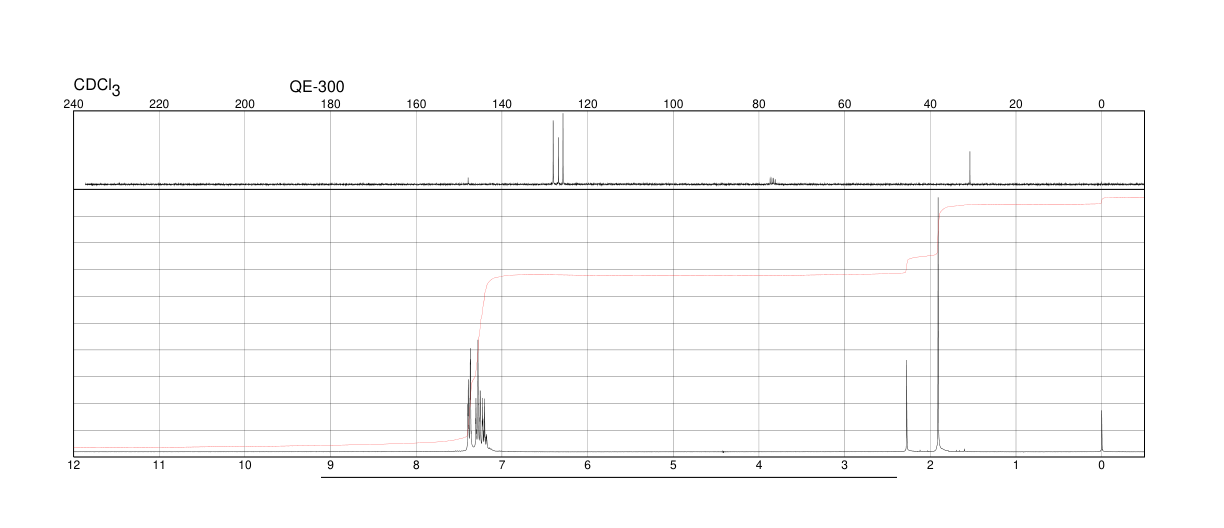
Task: Click the CDCl3 solvent label
Action: tap(96, 88)
